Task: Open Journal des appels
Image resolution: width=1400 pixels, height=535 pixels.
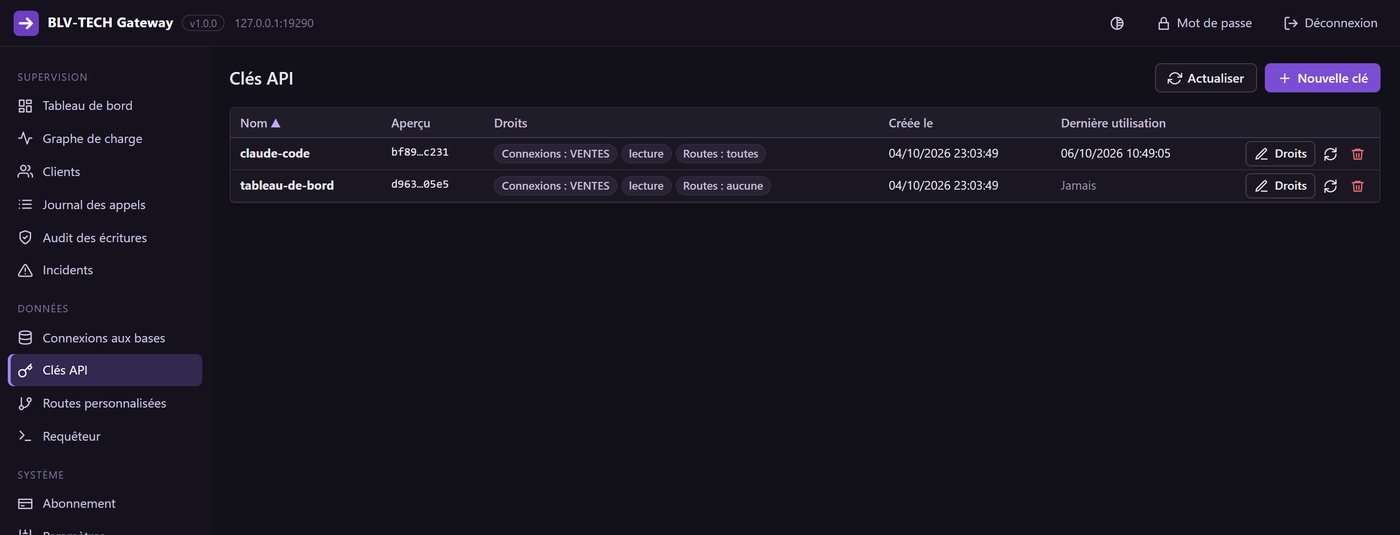Action: pyautogui.click(x=105, y=205)
